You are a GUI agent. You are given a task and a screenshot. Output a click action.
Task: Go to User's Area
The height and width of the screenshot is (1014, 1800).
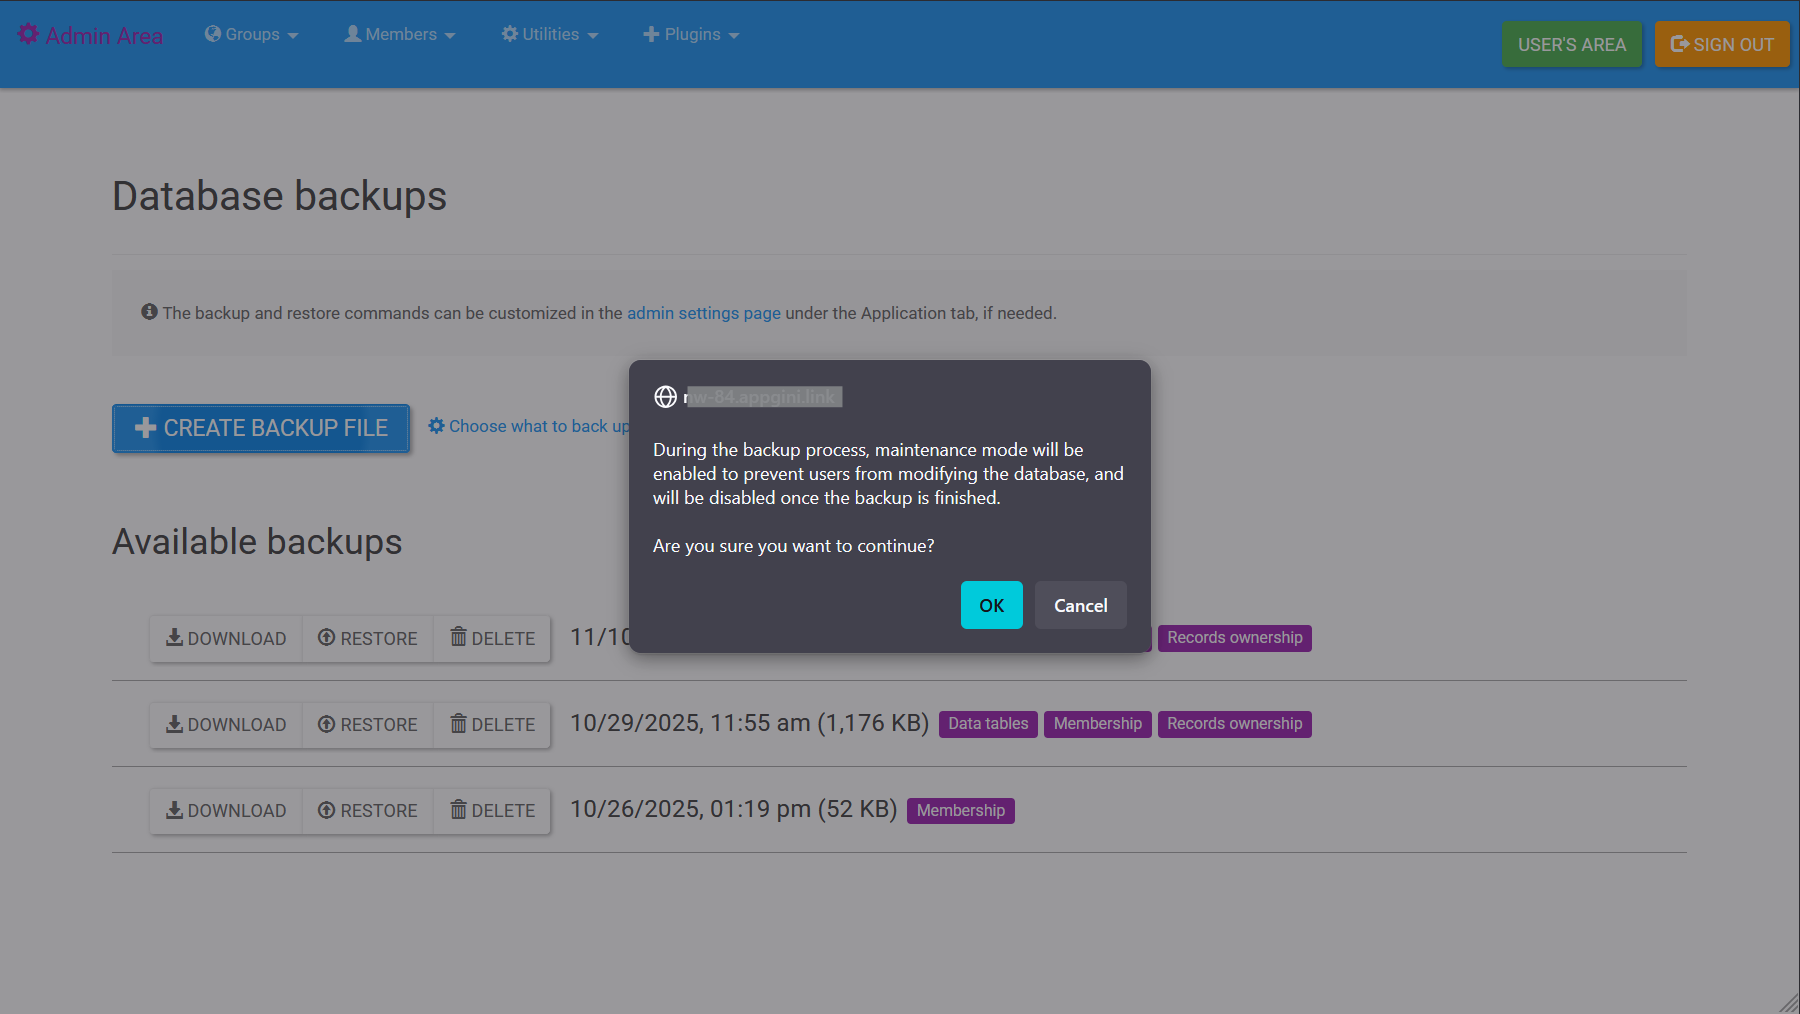click(1571, 45)
